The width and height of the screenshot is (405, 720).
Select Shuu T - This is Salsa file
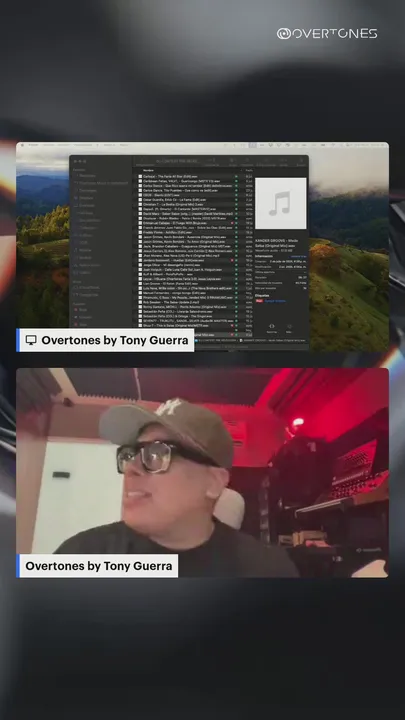pos(195,325)
